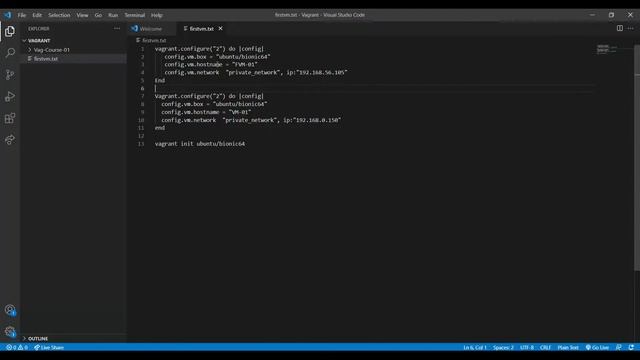Select the firstvm.txt editor tab
Image resolution: width=640 pixels, height=360 pixels.
point(202,29)
